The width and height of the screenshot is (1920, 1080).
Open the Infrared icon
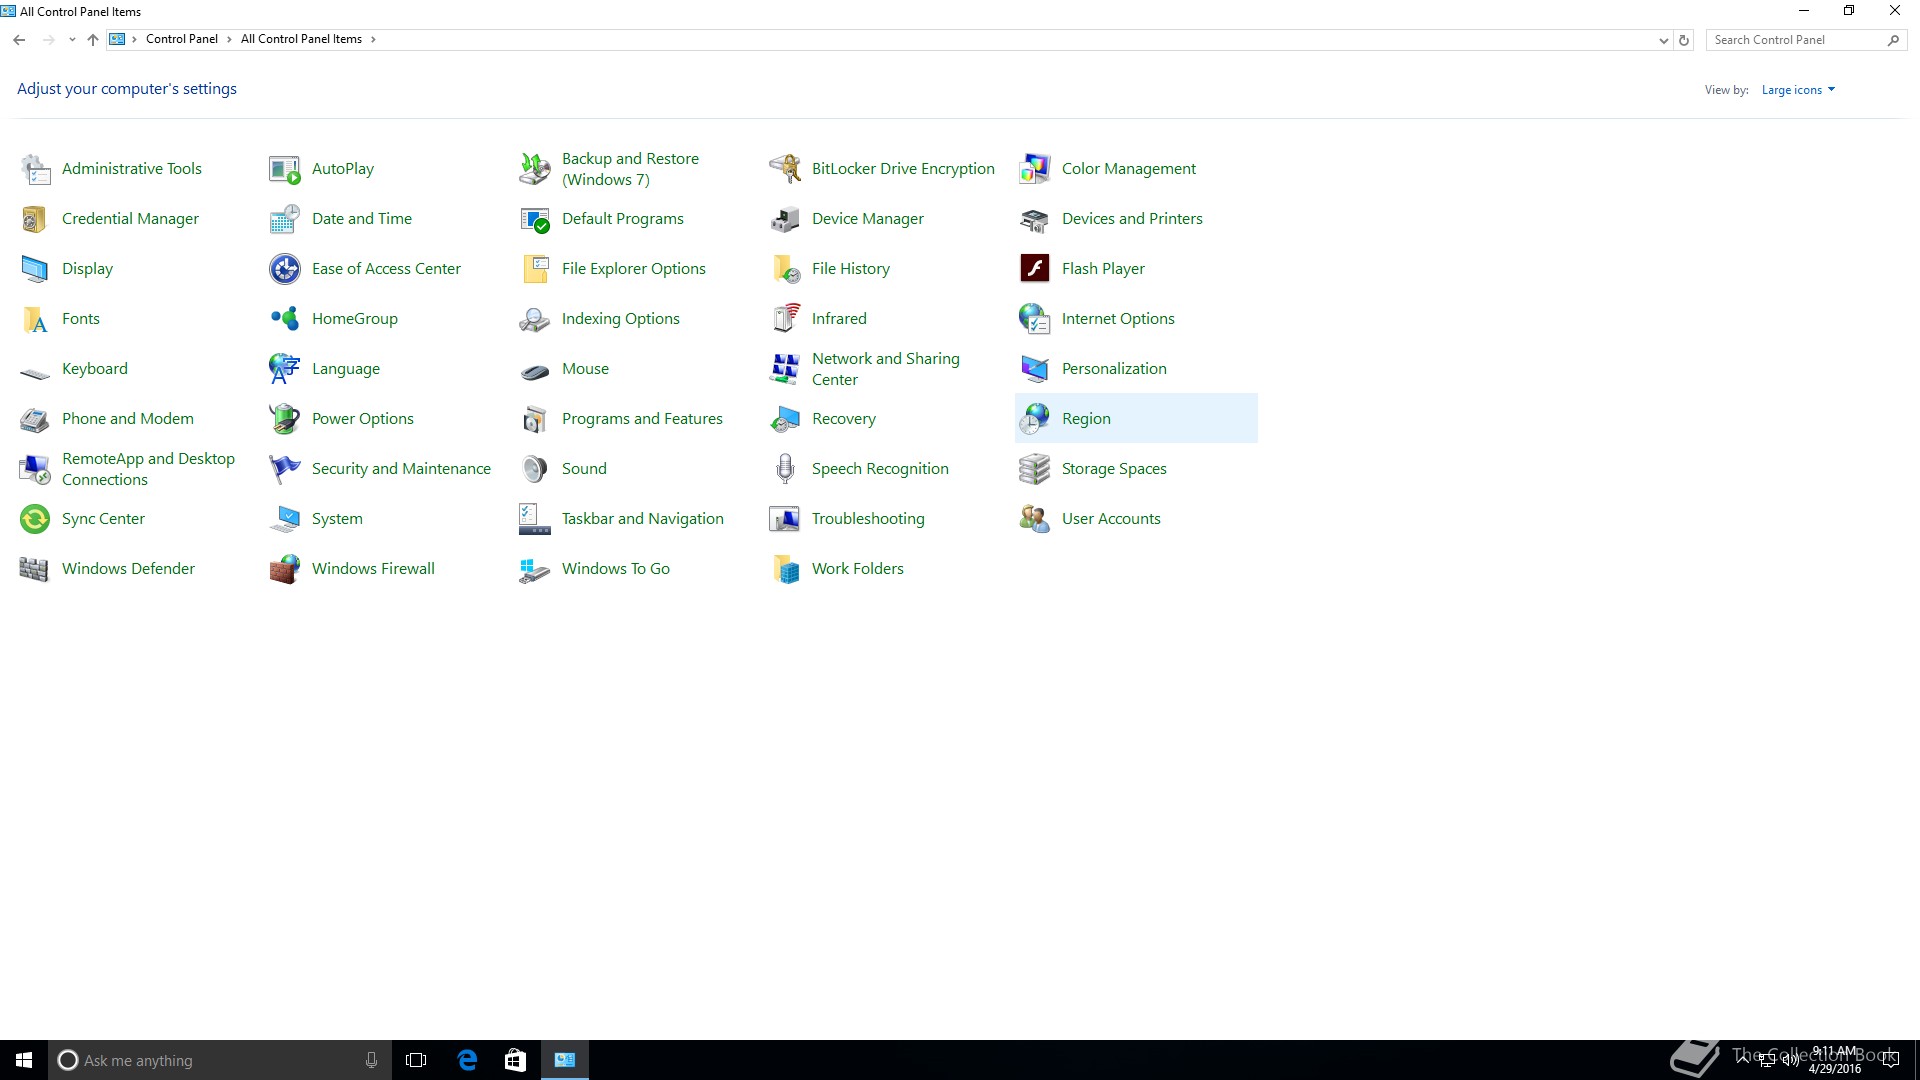[x=785, y=319]
